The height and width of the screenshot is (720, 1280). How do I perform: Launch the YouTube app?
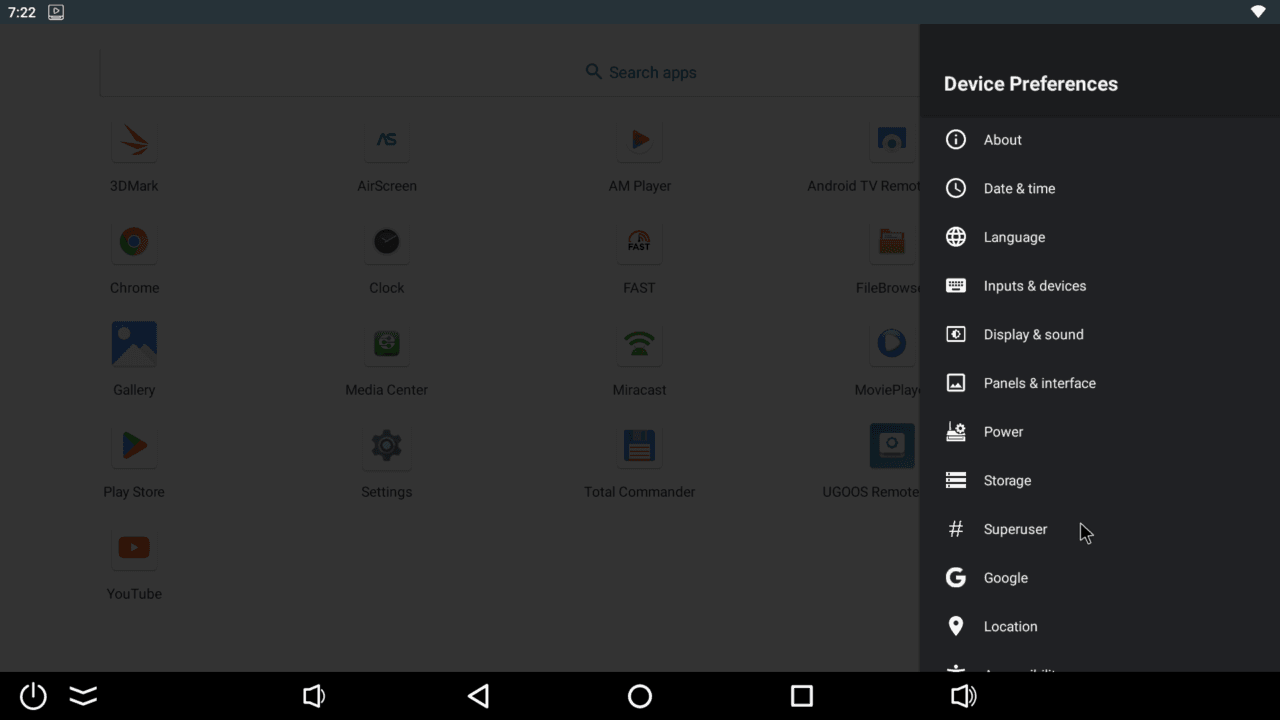[134, 549]
